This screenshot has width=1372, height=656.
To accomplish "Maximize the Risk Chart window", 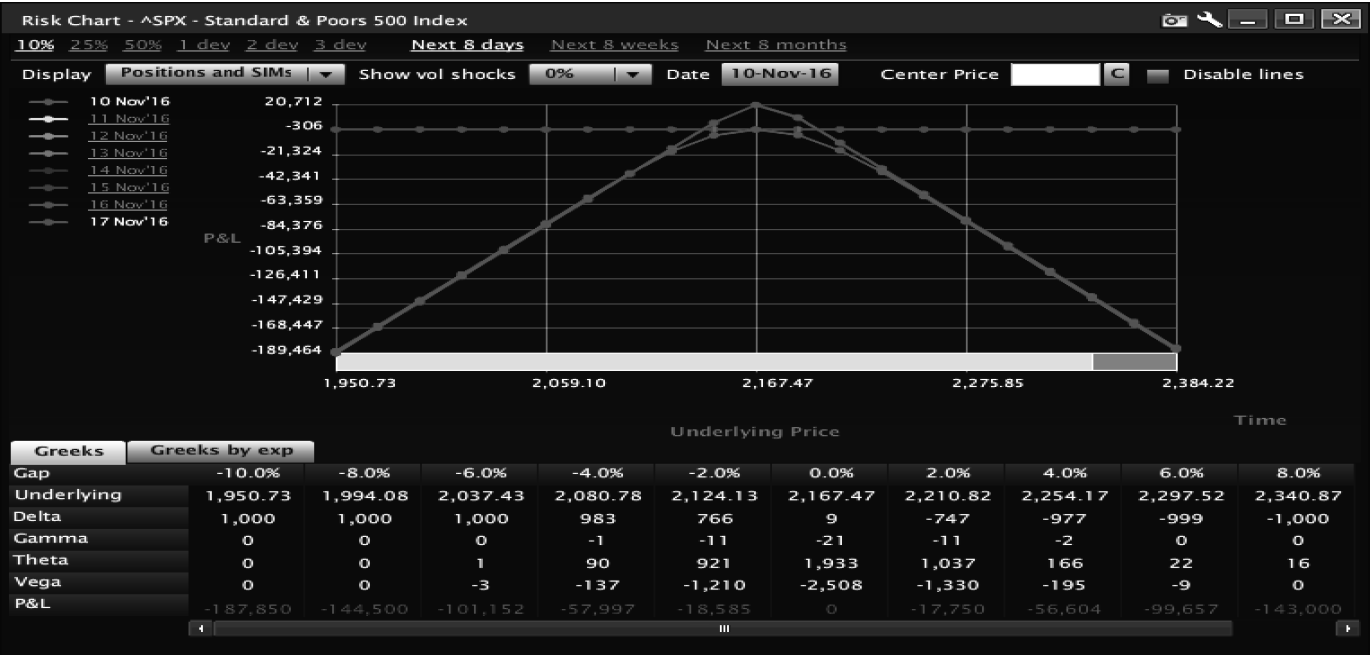I will click(x=1296, y=19).
